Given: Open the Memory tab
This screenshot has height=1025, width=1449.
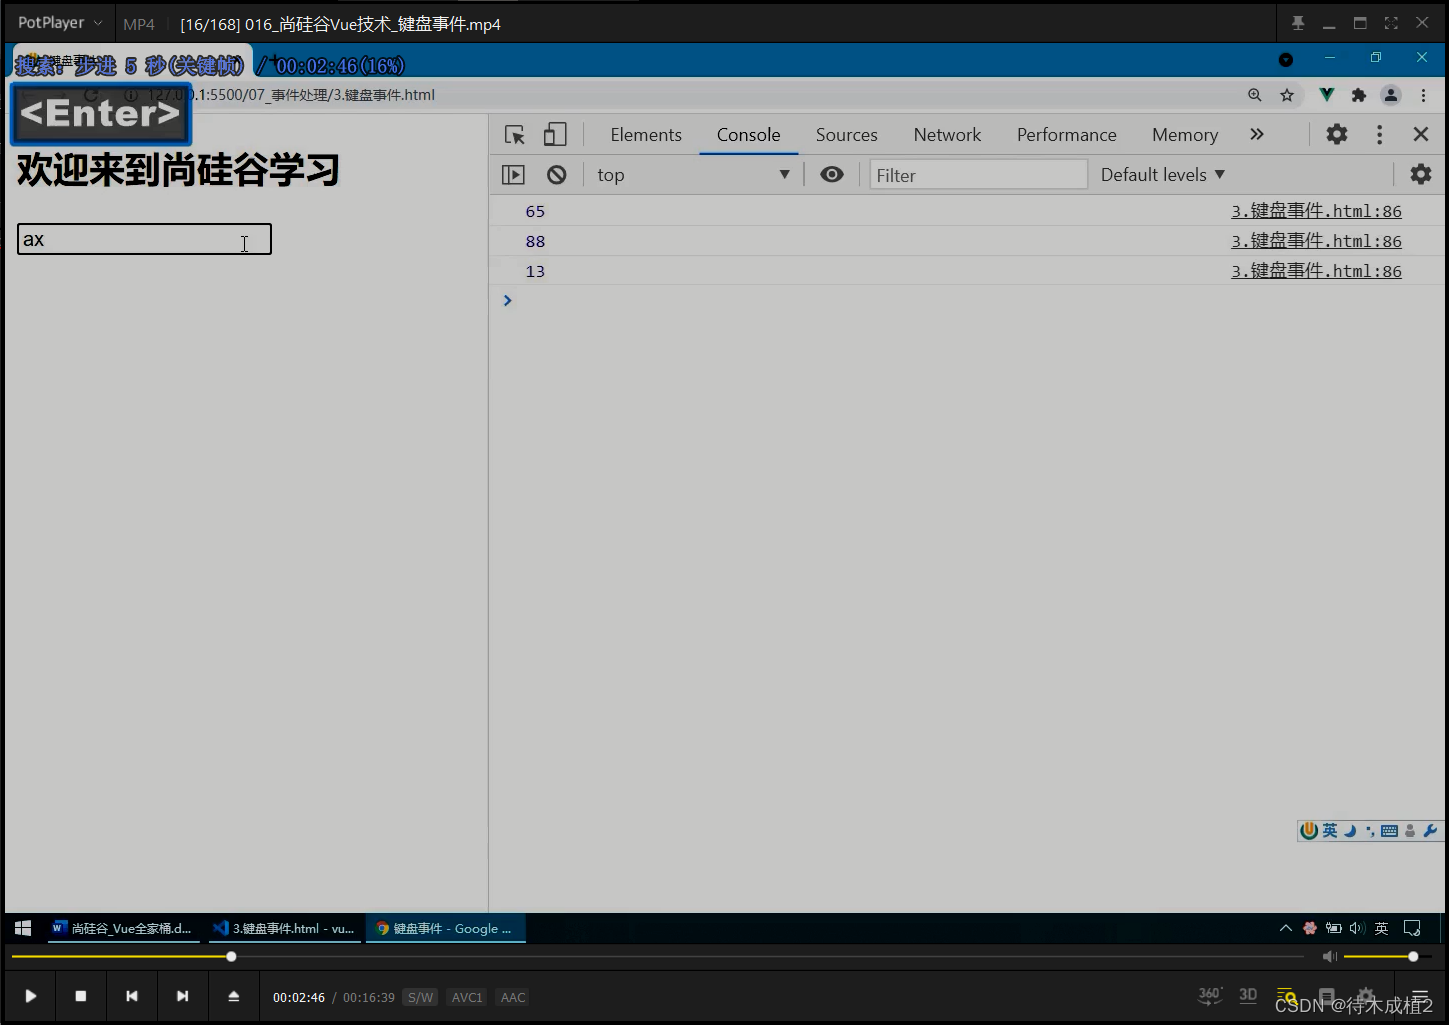Looking at the screenshot, I should (x=1185, y=135).
